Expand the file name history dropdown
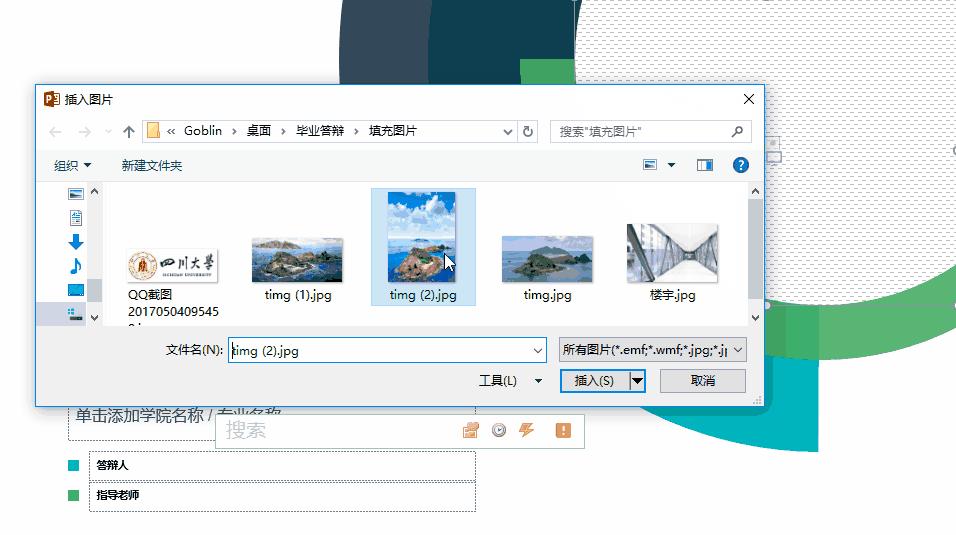 [x=538, y=350]
